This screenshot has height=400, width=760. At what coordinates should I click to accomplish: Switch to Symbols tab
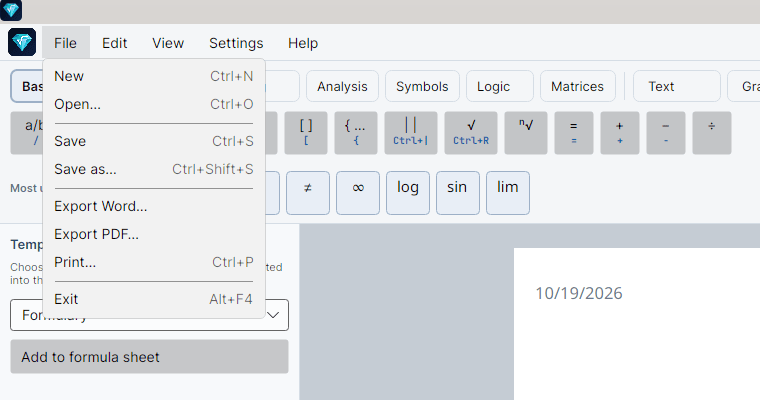coord(422,86)
